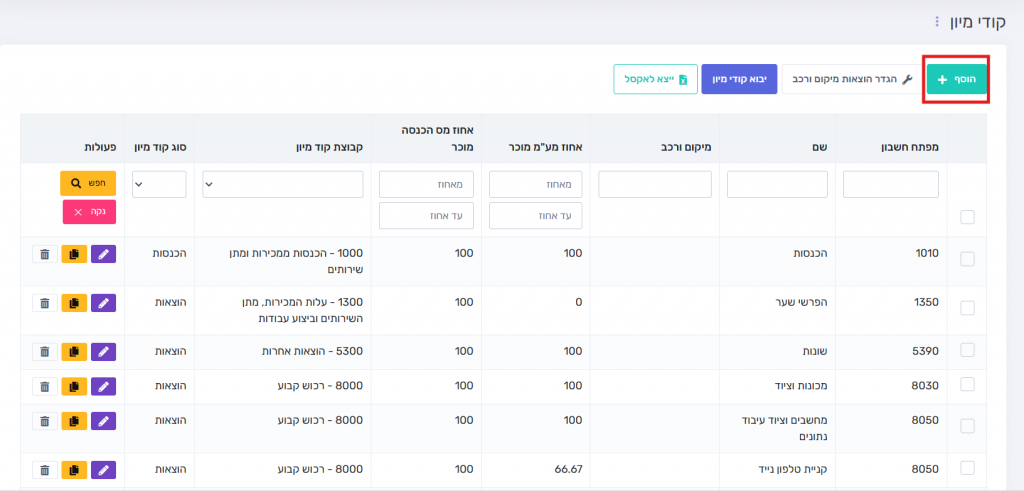Select the checkbox for row 5390 שונות
Viewport: 1024px width, 491px height.
[967, 350]
